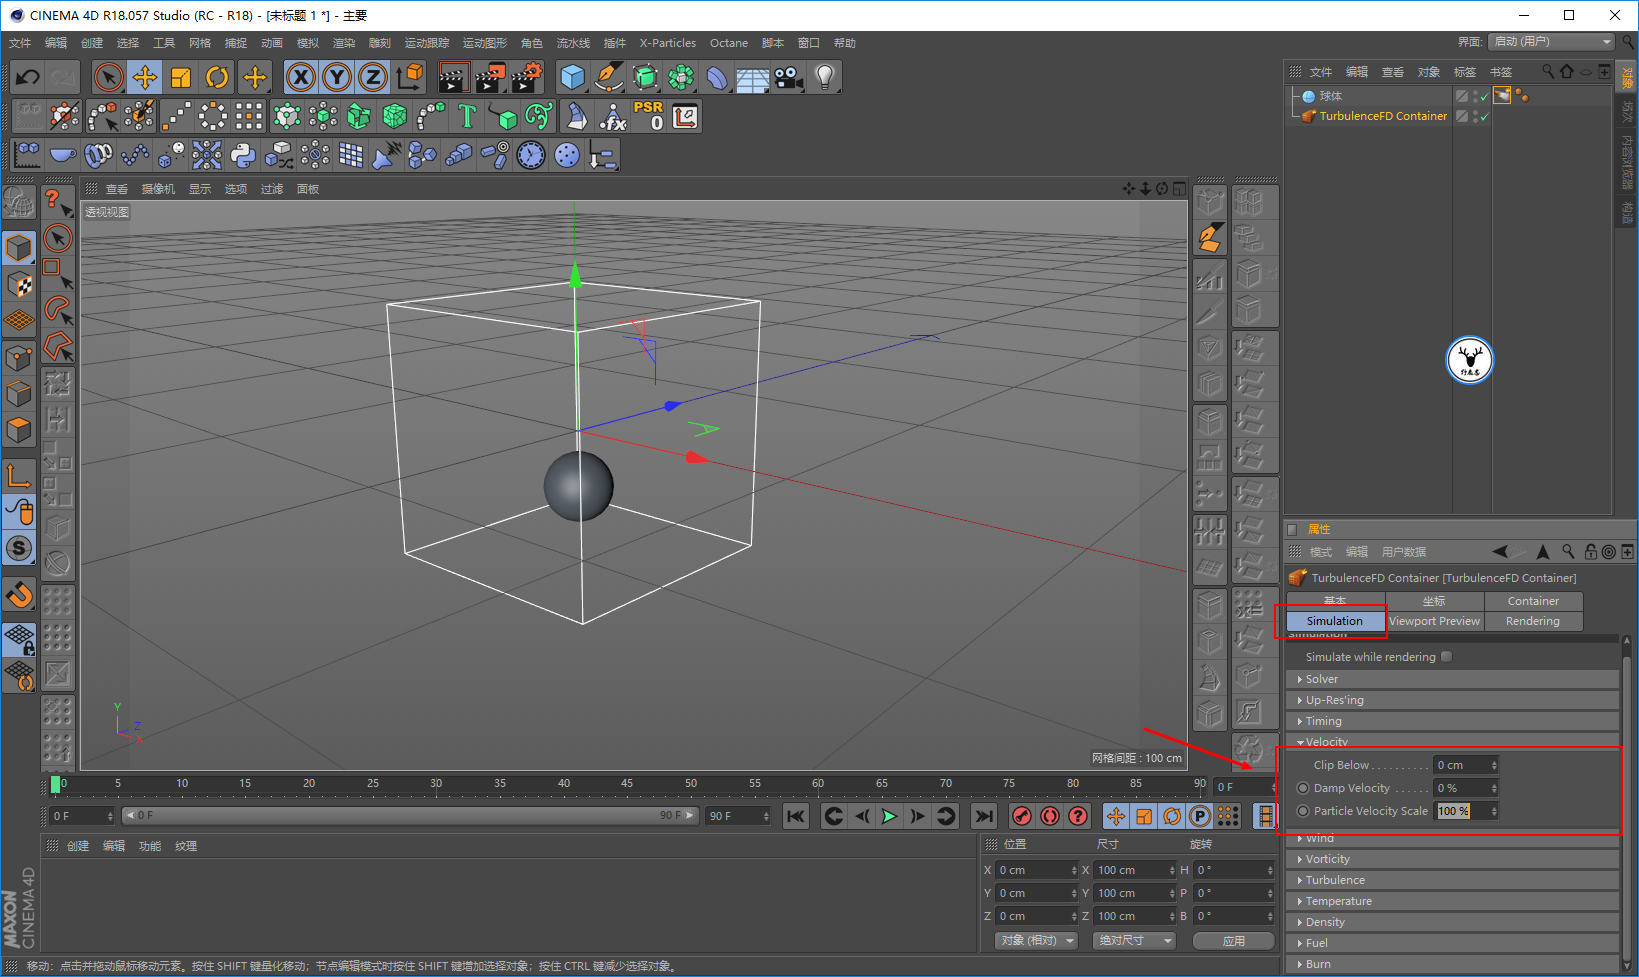This screenshot has width=1639, height=977.
Task: Open the X-Particles menu
Action: point(668,43)
